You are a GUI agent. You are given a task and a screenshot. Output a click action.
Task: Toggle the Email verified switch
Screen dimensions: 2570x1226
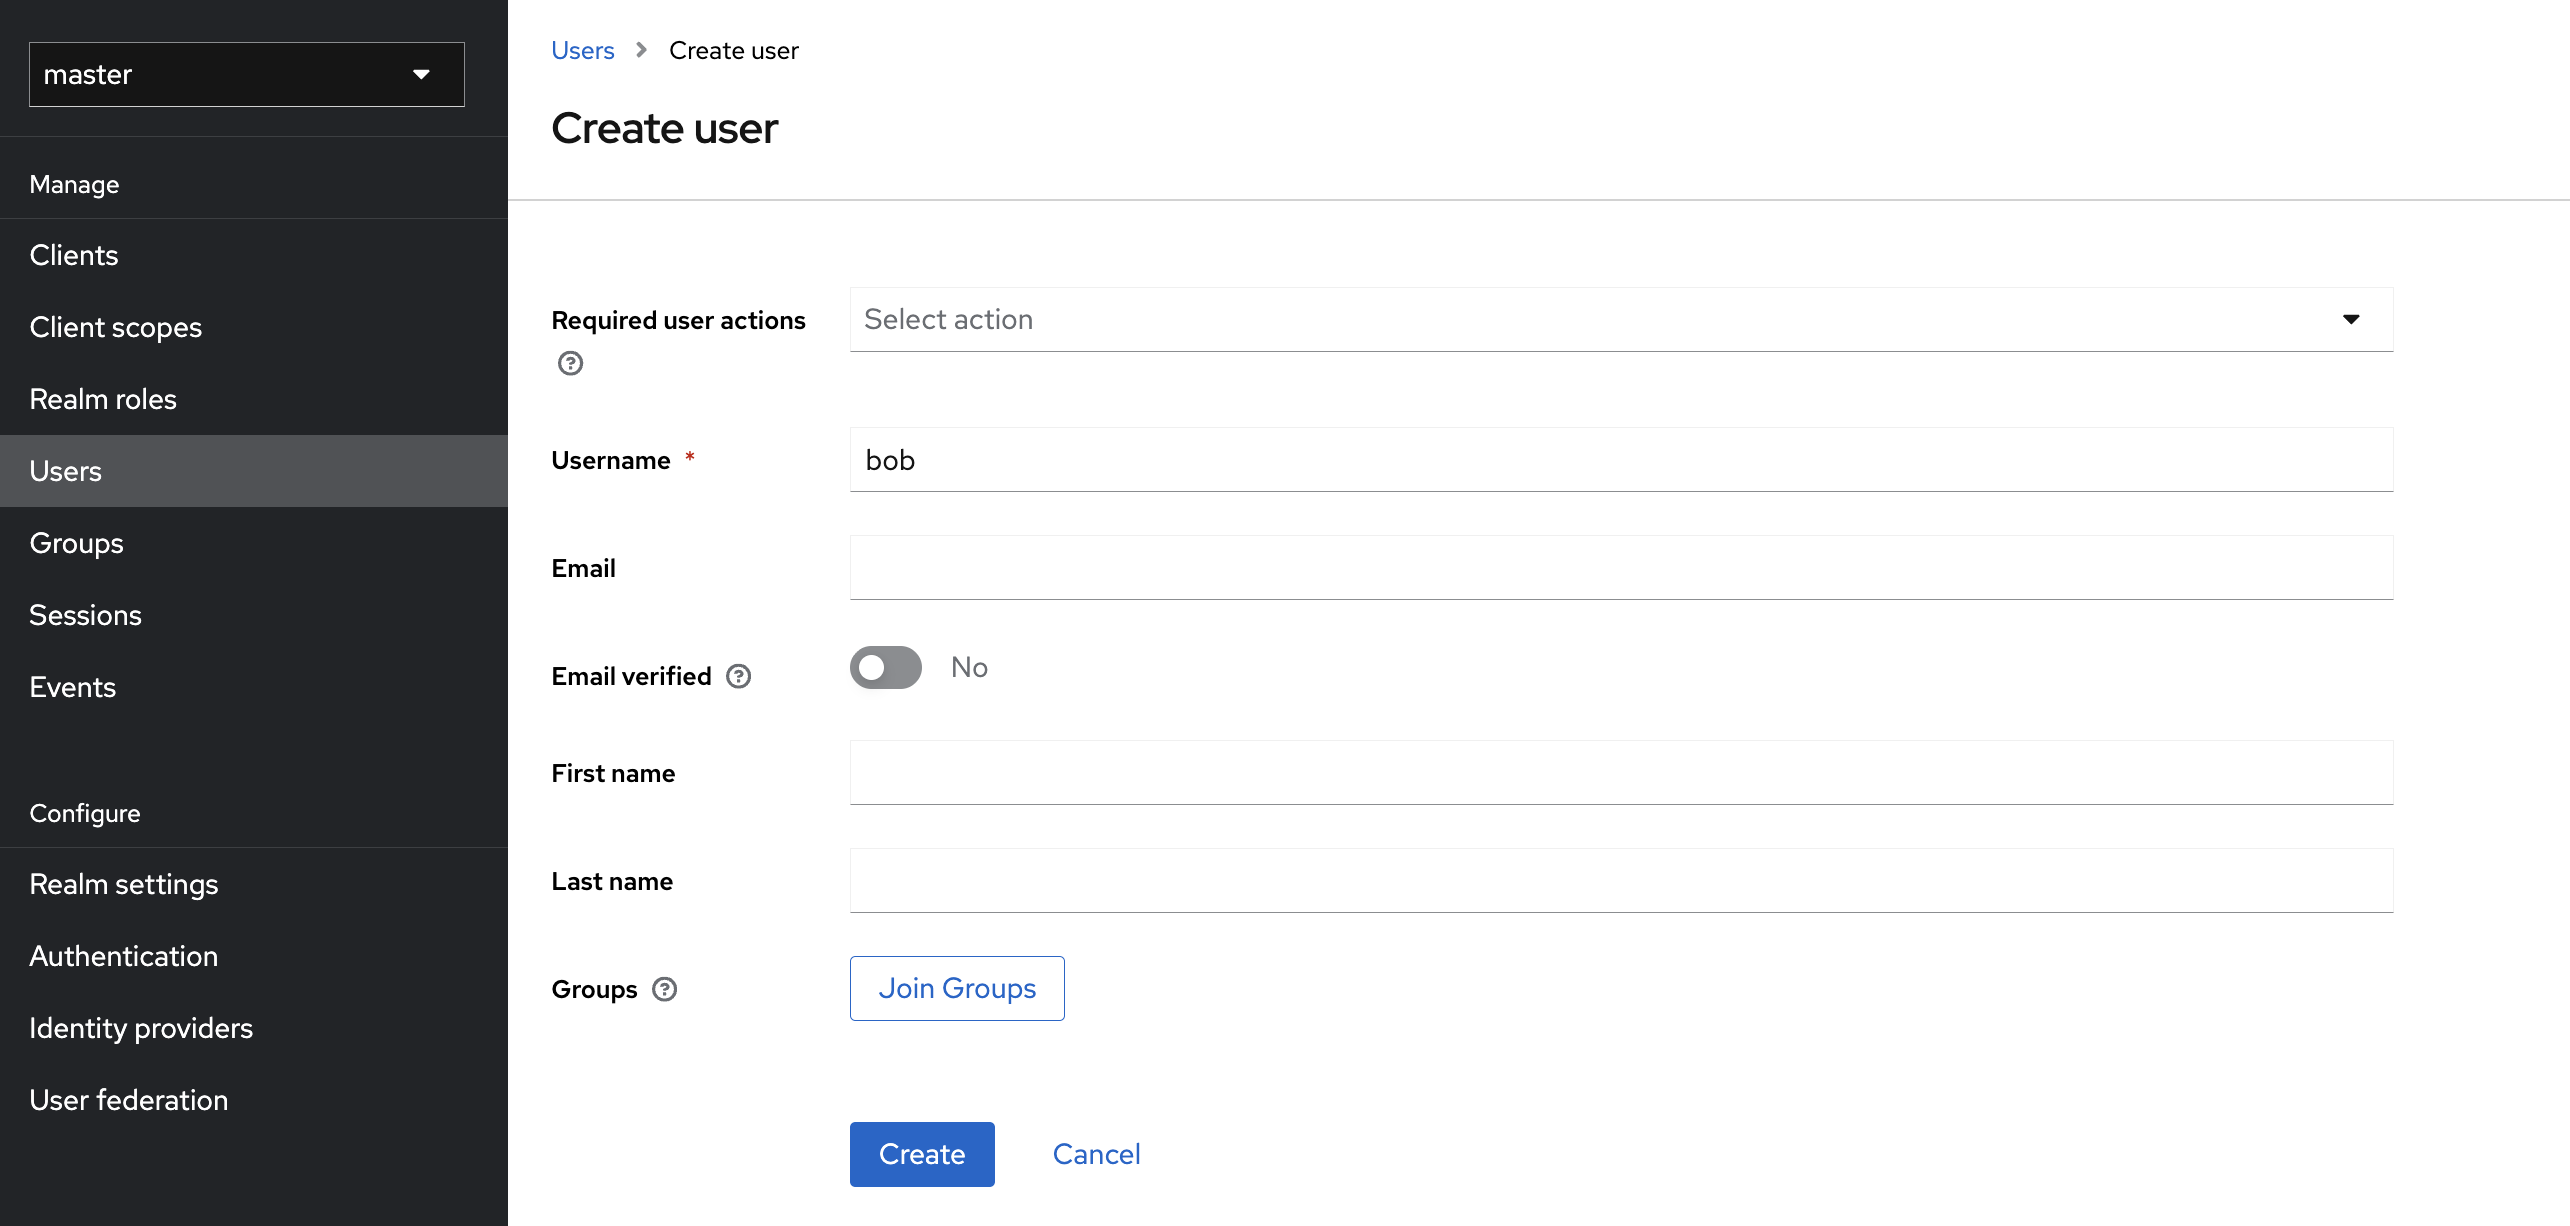coord(885,667)
